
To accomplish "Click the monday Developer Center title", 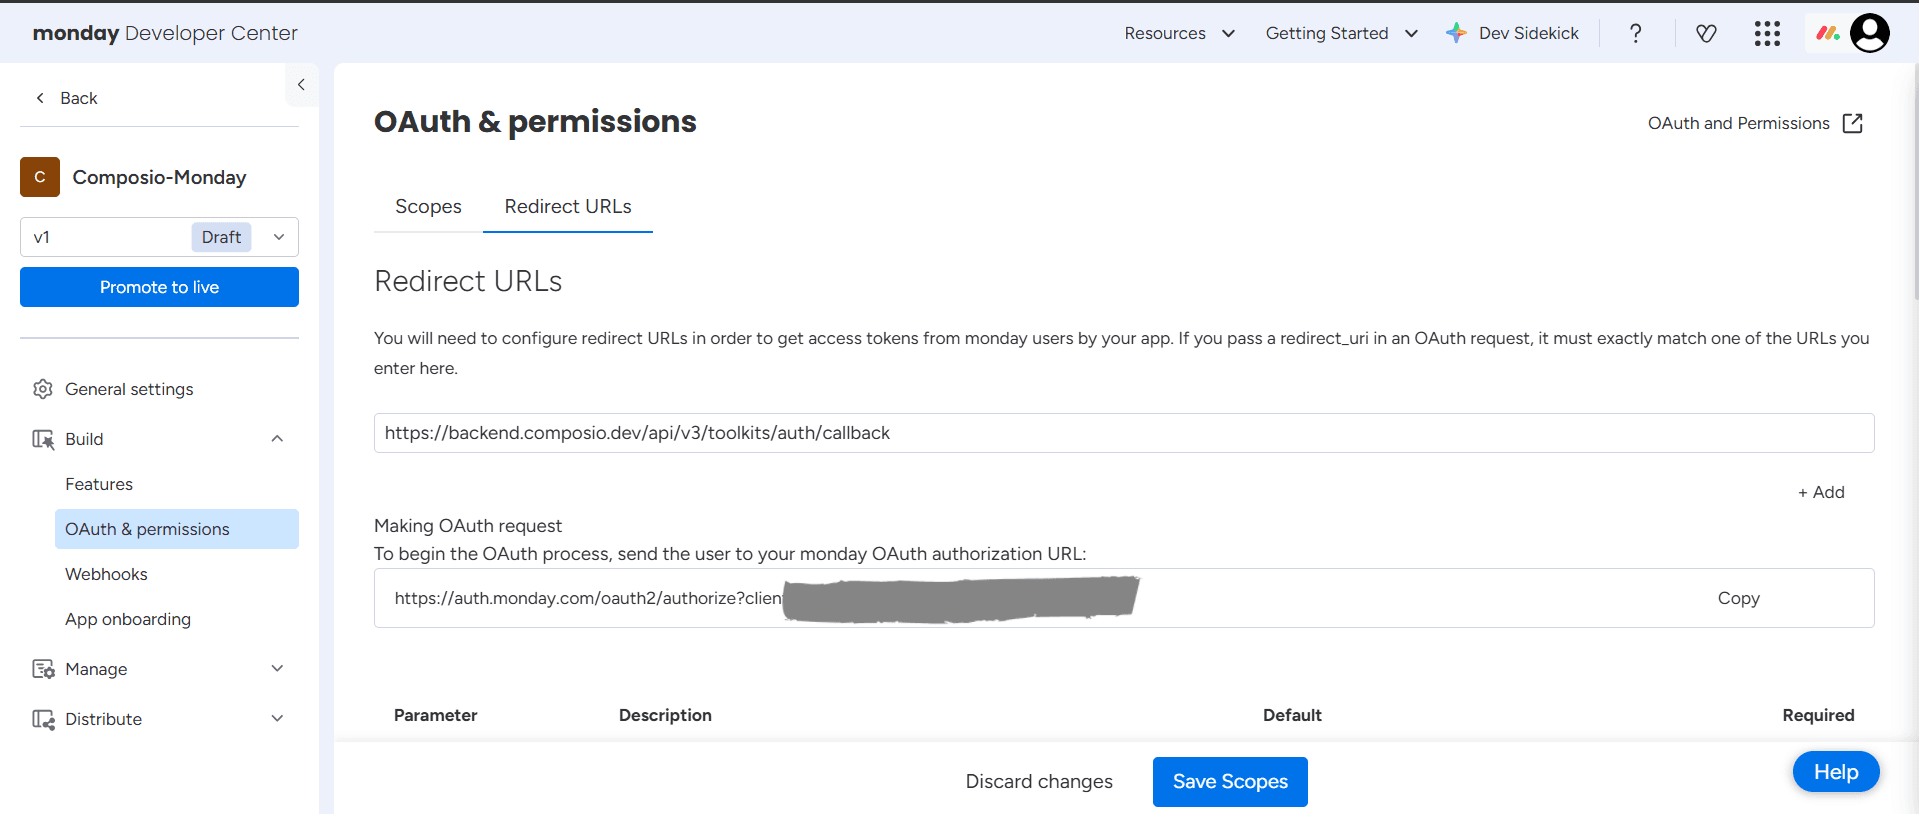I will (165, 33).
